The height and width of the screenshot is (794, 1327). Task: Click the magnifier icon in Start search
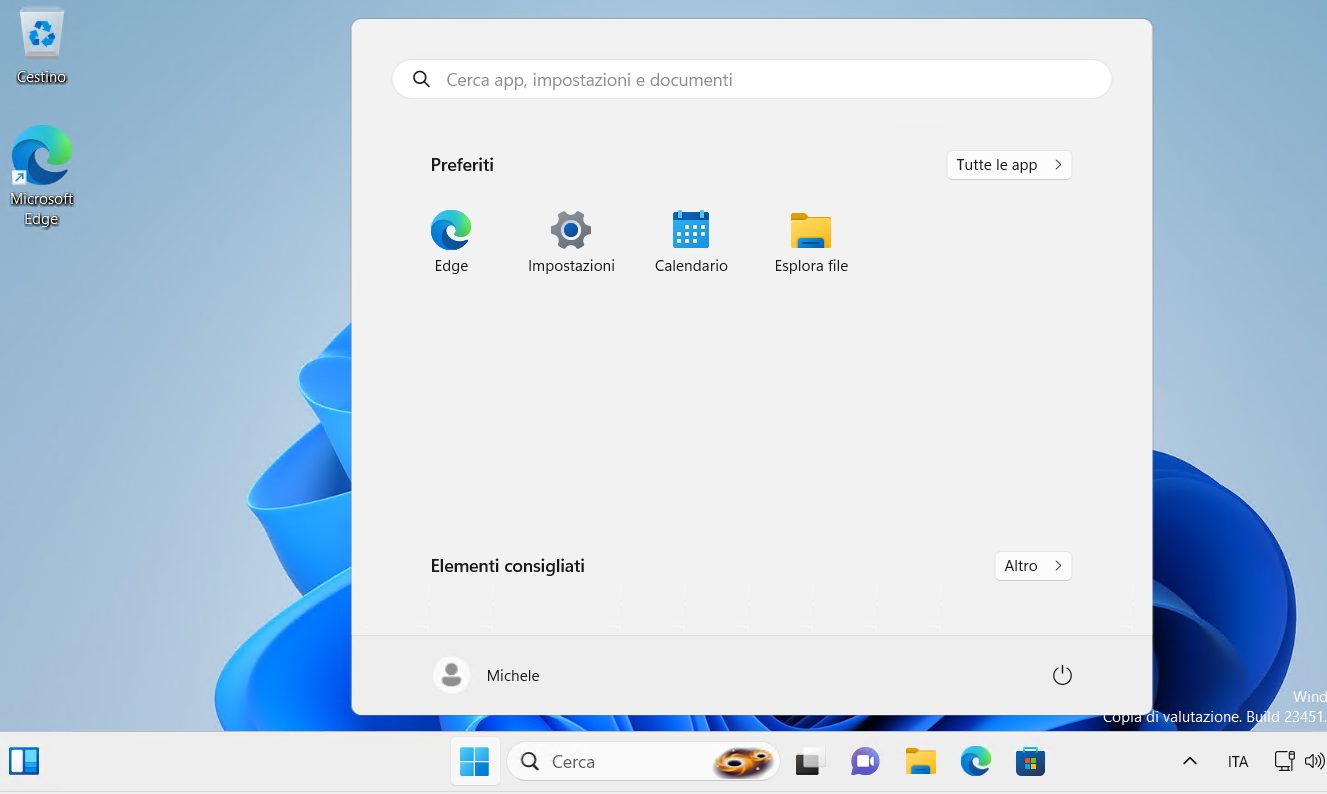[422, 79]
